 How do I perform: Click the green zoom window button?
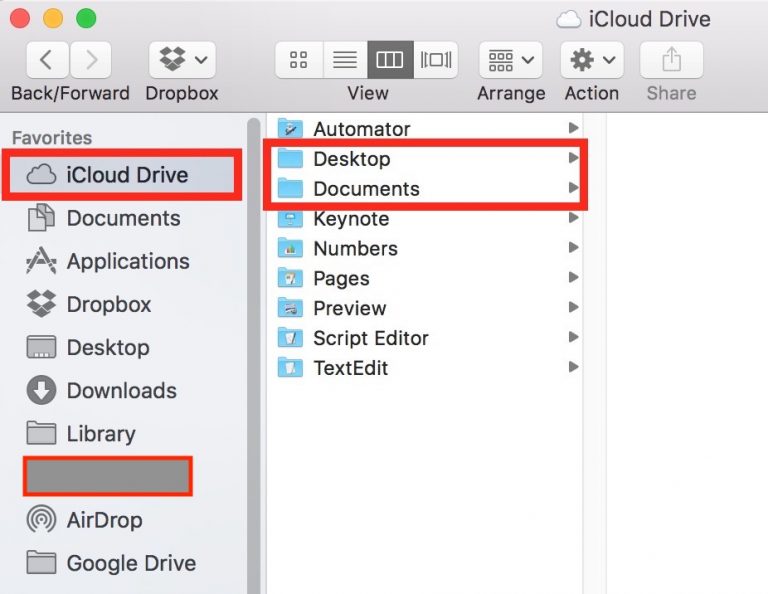click(x=86, y=19)
